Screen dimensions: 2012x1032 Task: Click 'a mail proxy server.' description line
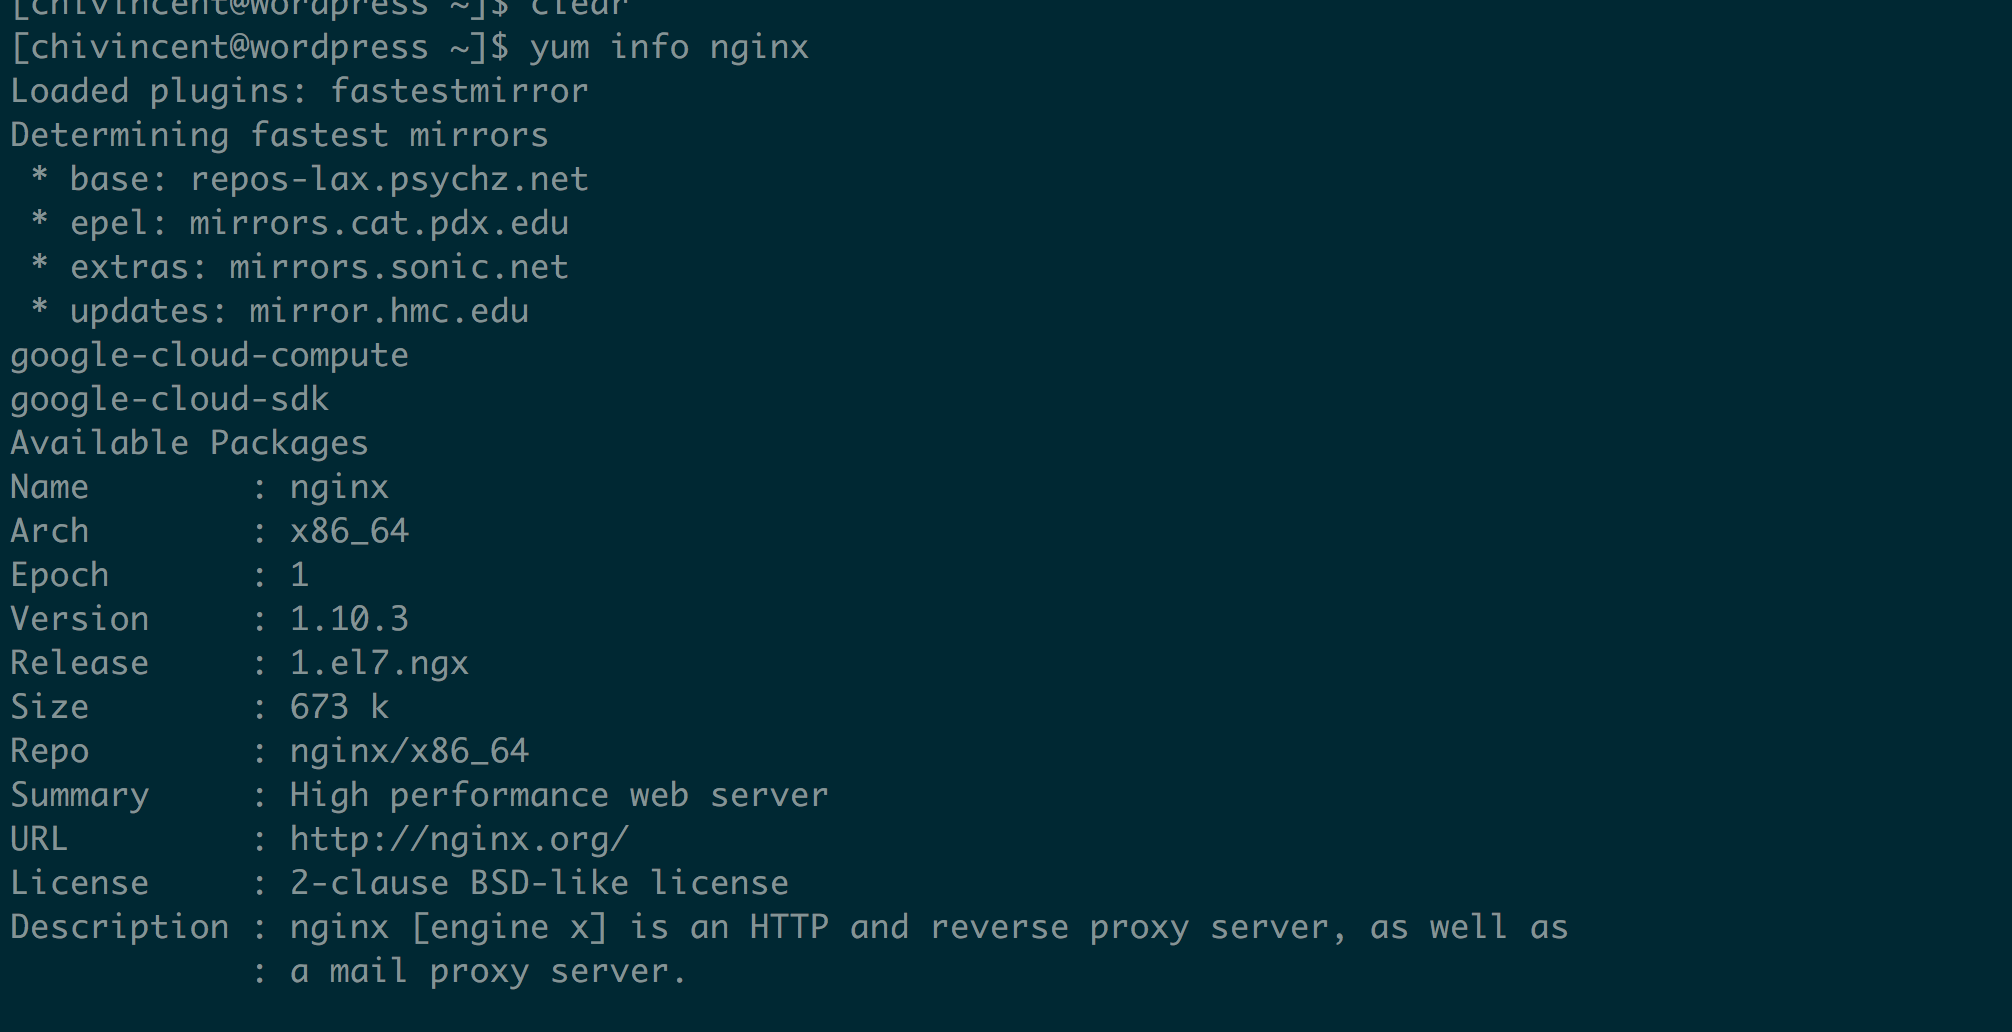(489, 972)
